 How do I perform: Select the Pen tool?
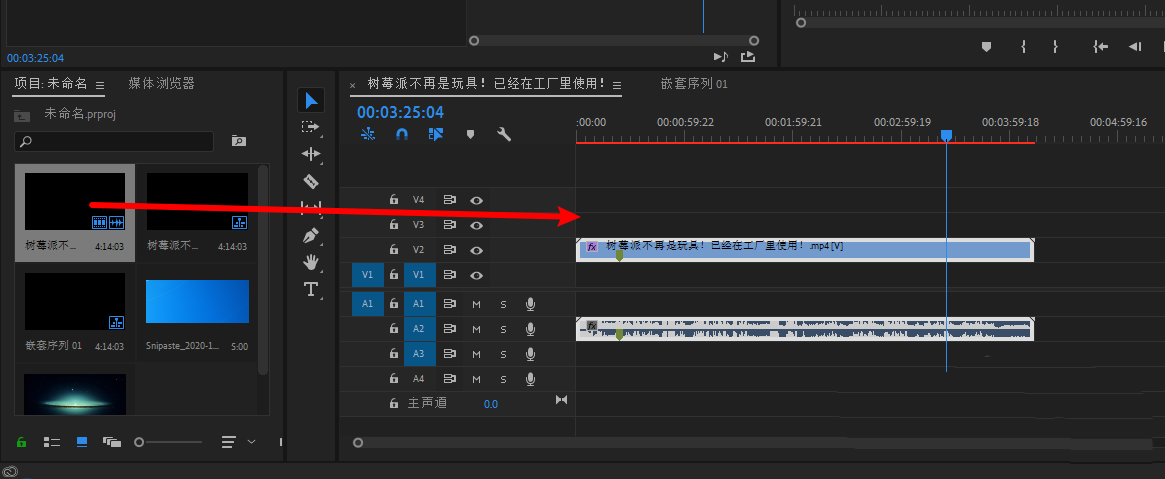[x=311, y=236]
